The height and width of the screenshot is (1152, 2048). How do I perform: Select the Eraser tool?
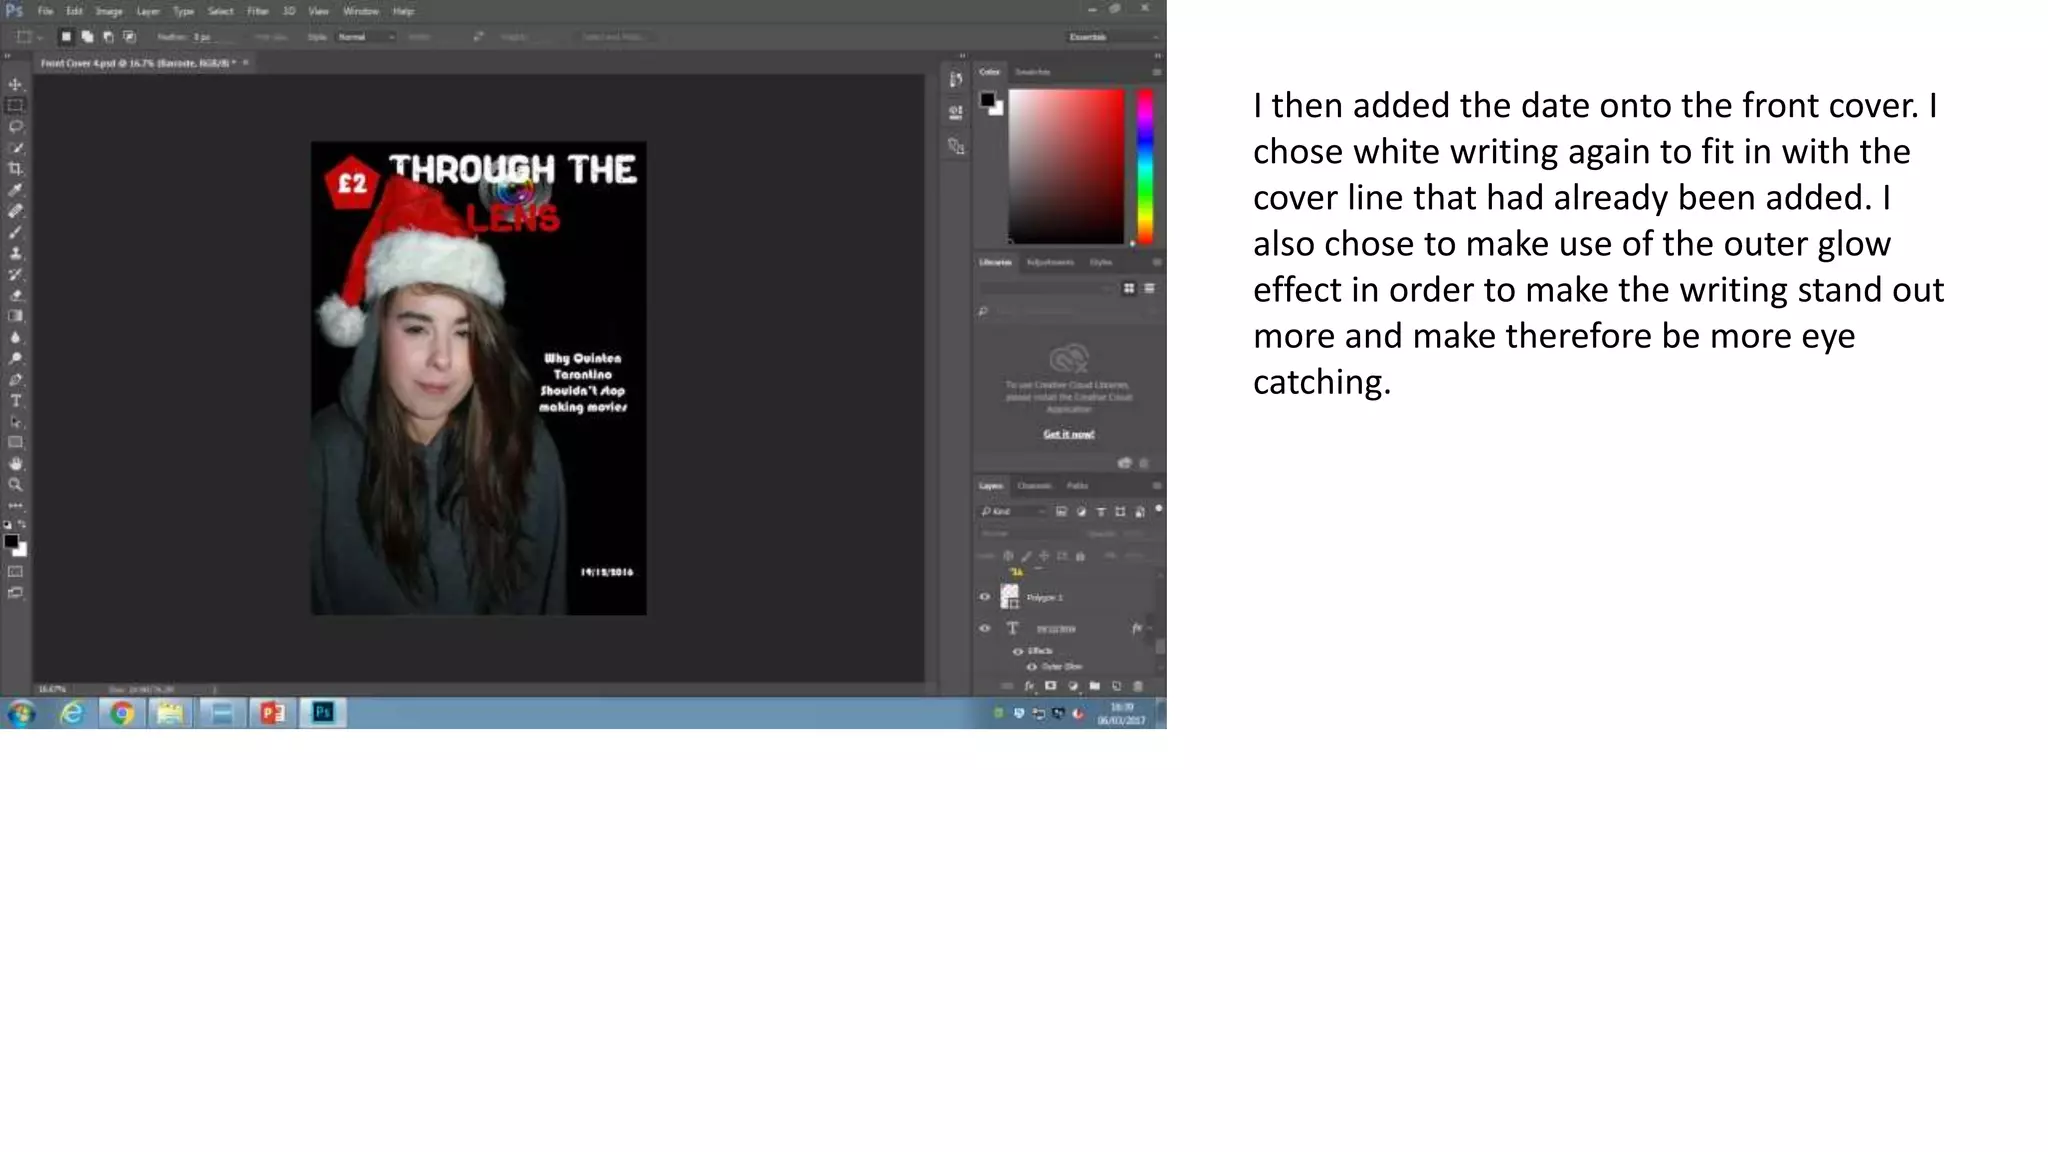[15, 294]
